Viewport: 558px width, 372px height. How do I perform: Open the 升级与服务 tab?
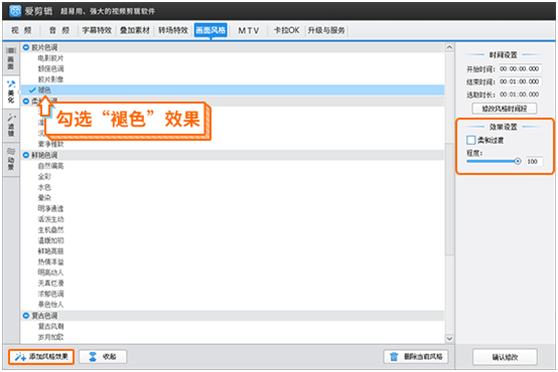coord(326,31)
